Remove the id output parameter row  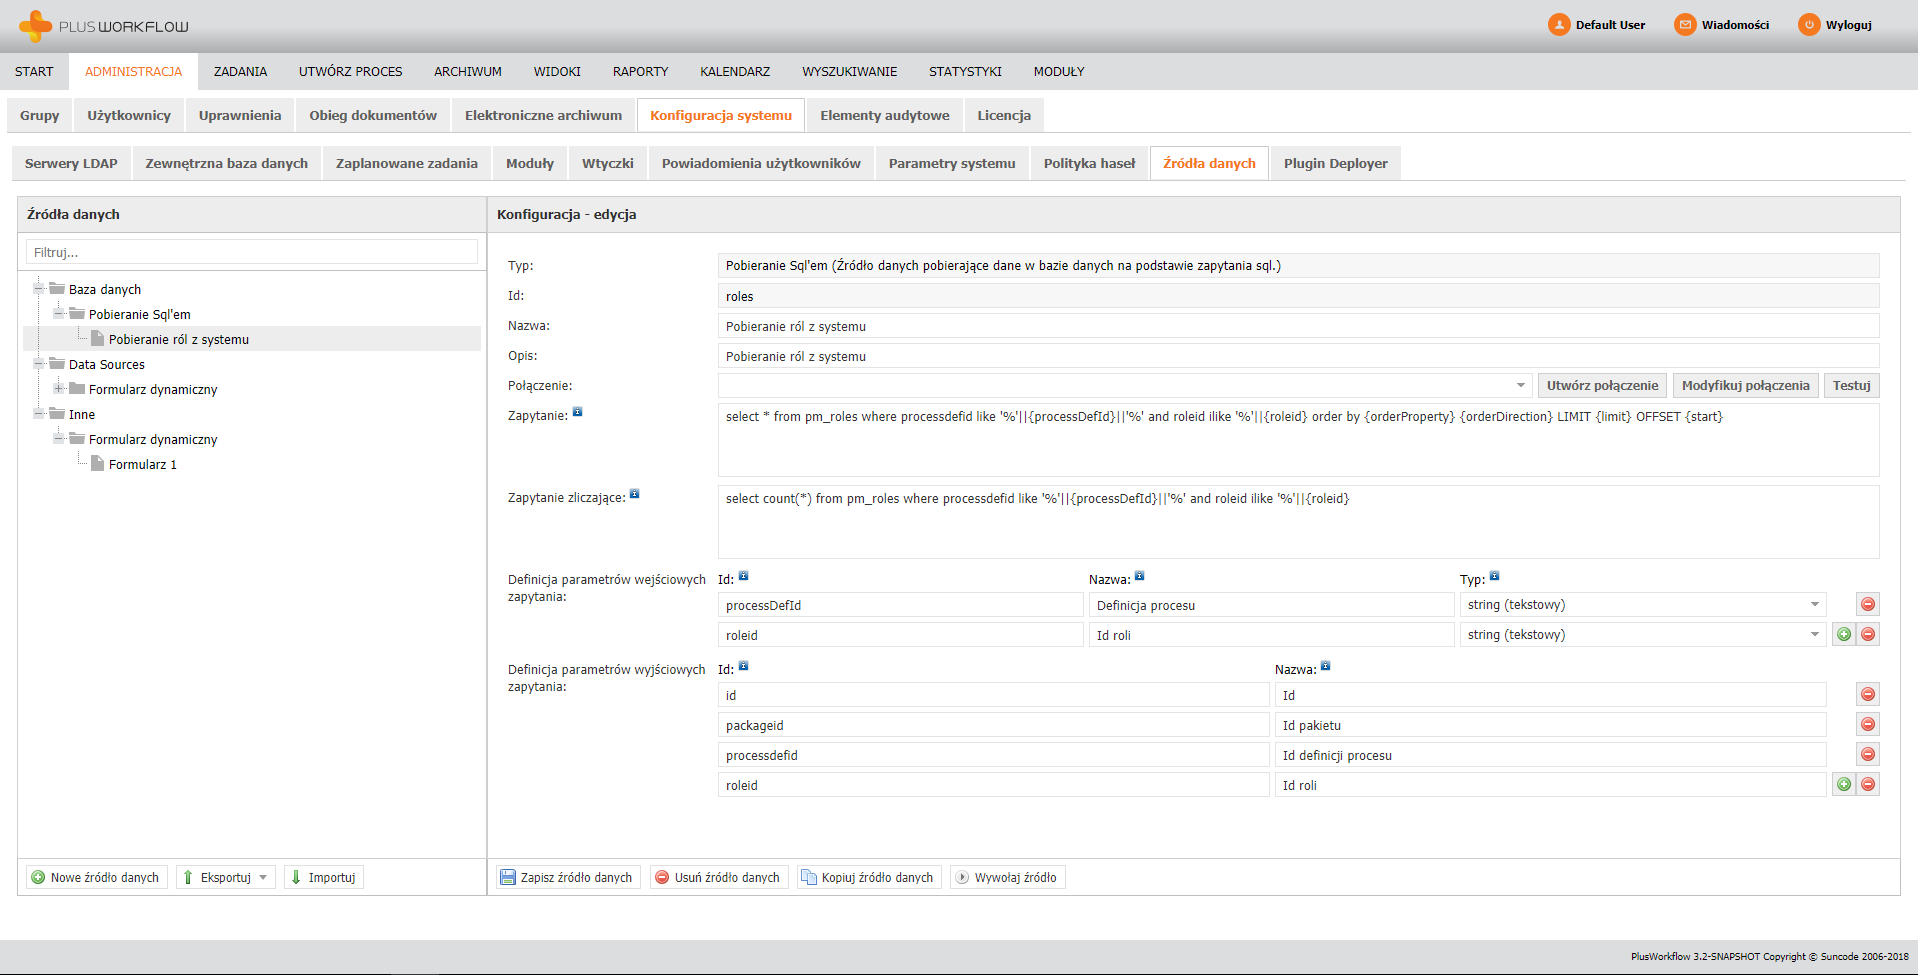pos(1867,694)
